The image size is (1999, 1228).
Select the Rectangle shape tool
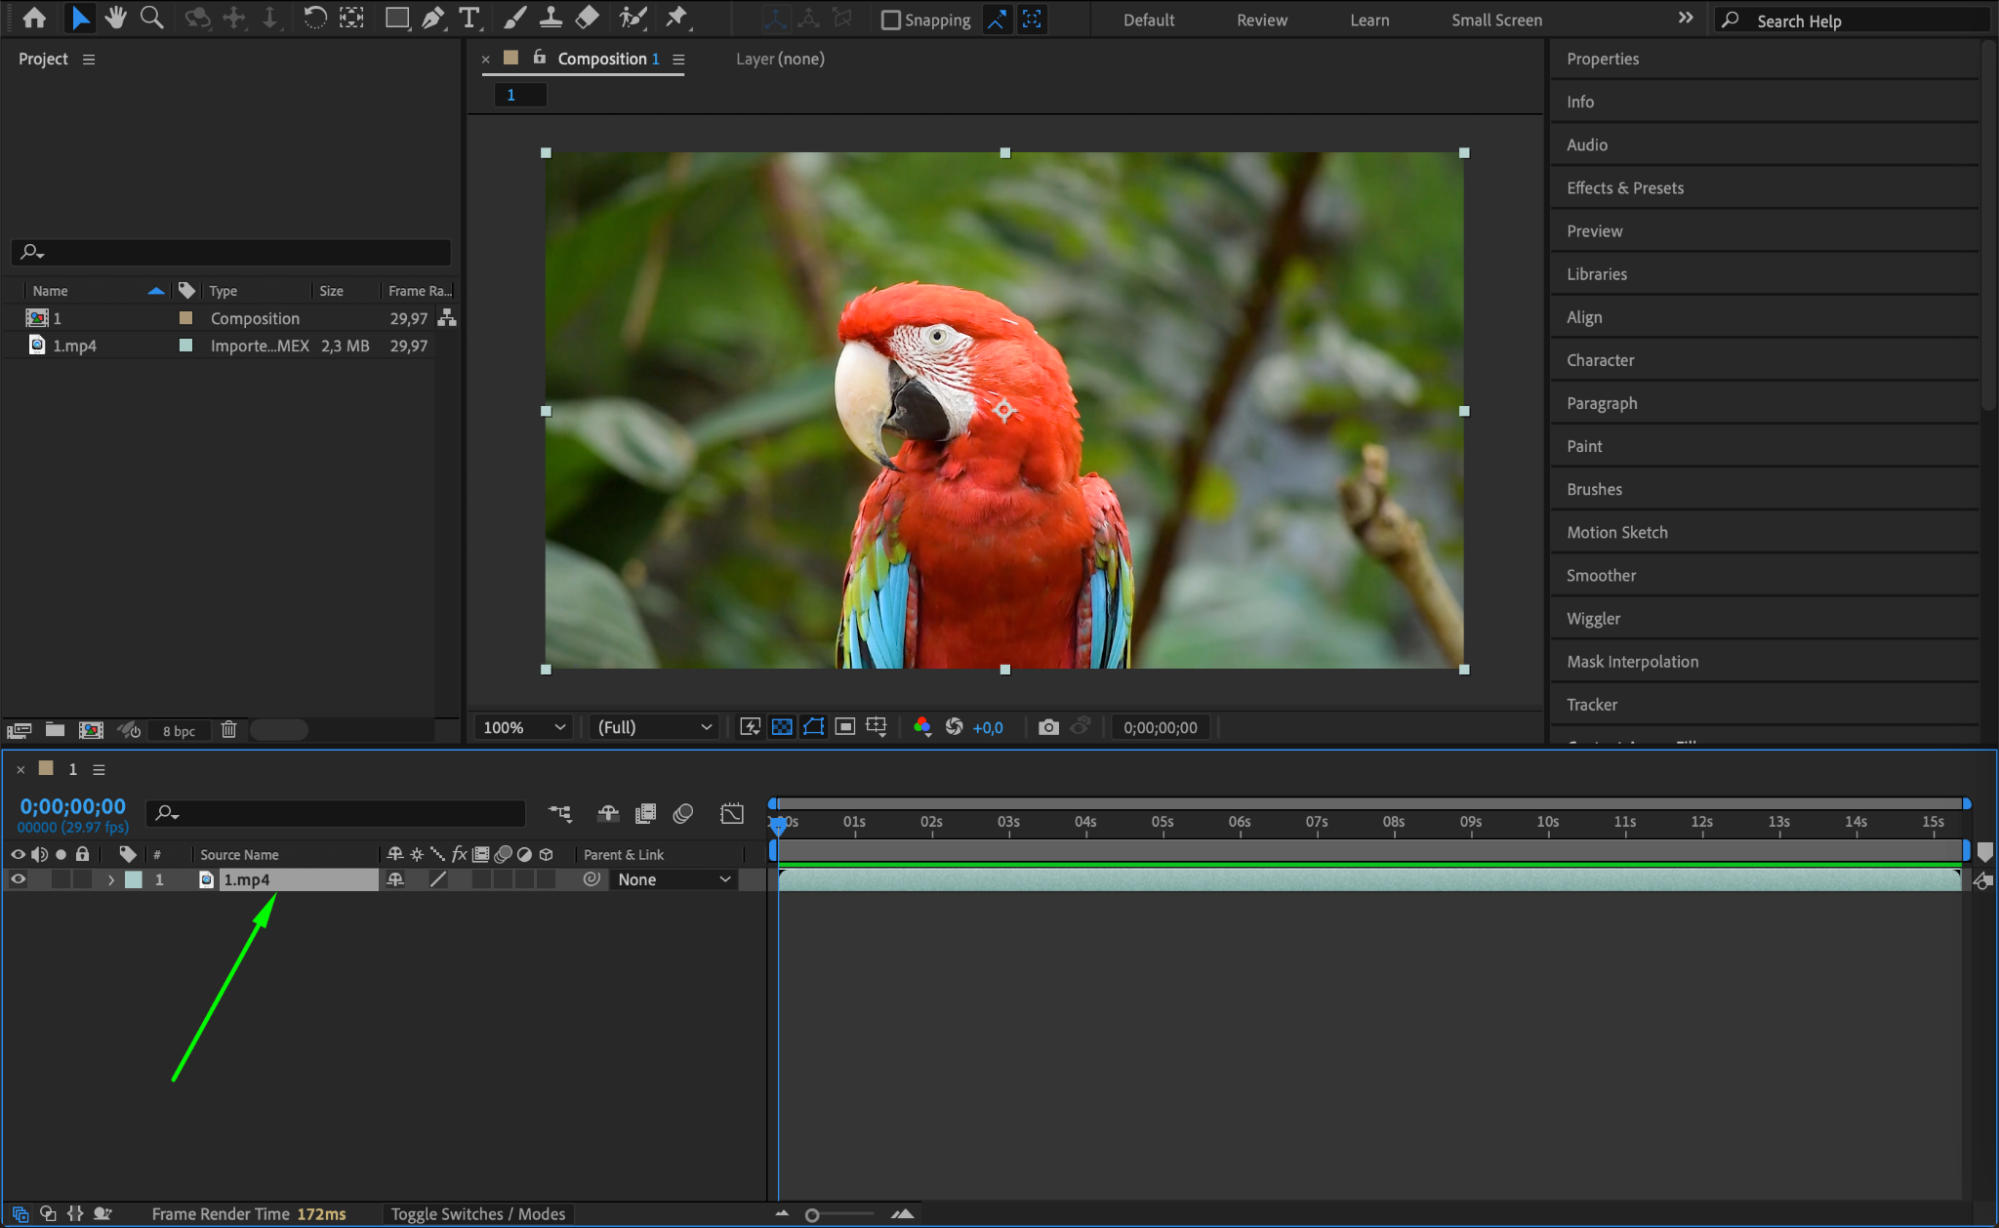(397, 17)
